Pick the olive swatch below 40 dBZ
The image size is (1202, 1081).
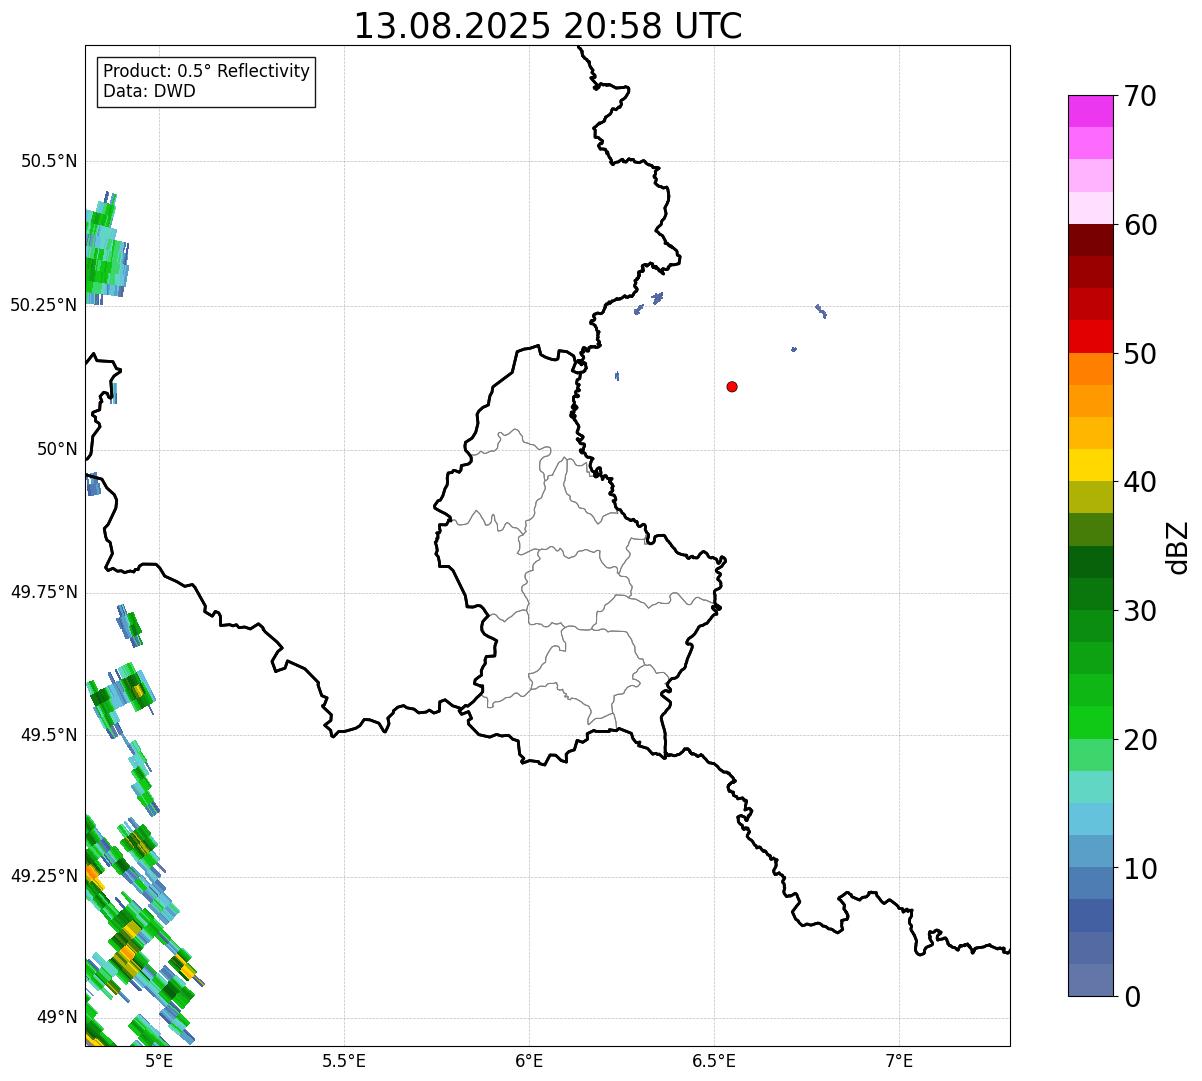pyautogui.click(x=1090, y=497)
